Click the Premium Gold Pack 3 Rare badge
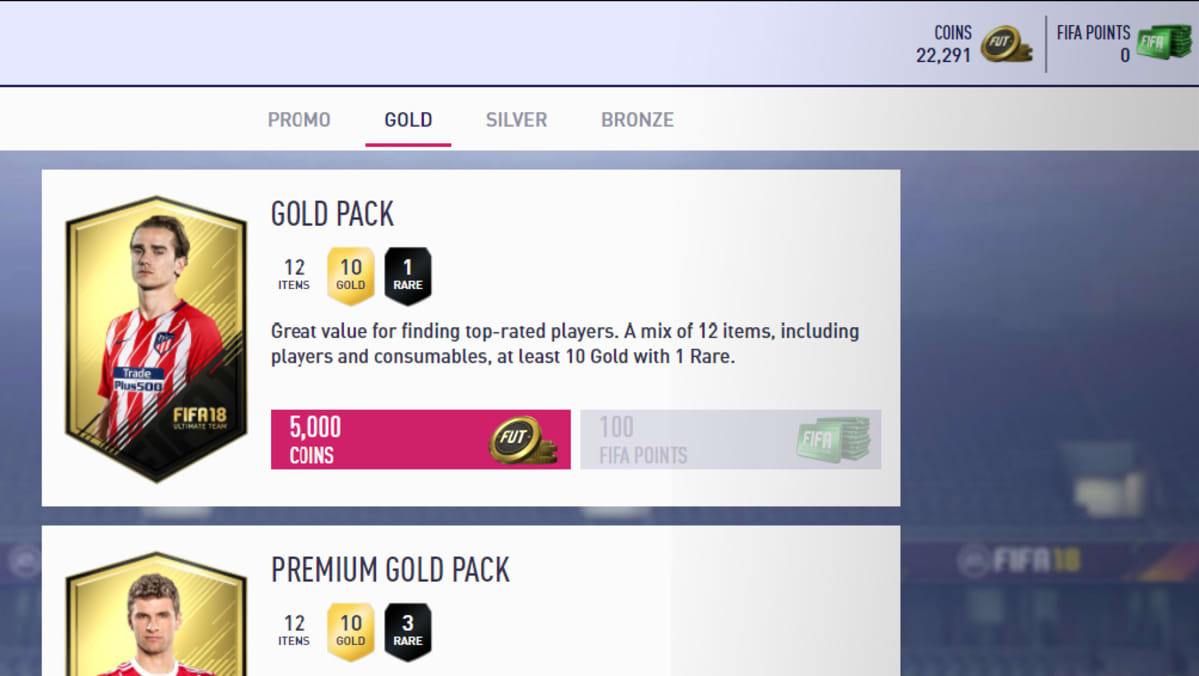Image resolution: width=1199 pixels, height=676 pixels. (x=408, y=632)
